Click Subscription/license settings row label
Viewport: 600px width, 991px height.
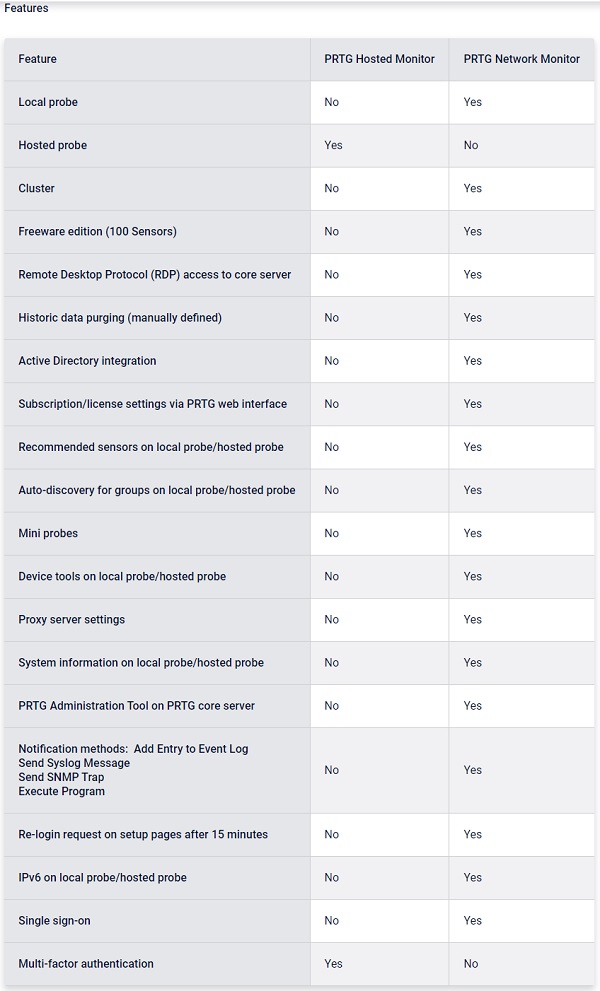(152, 404)
